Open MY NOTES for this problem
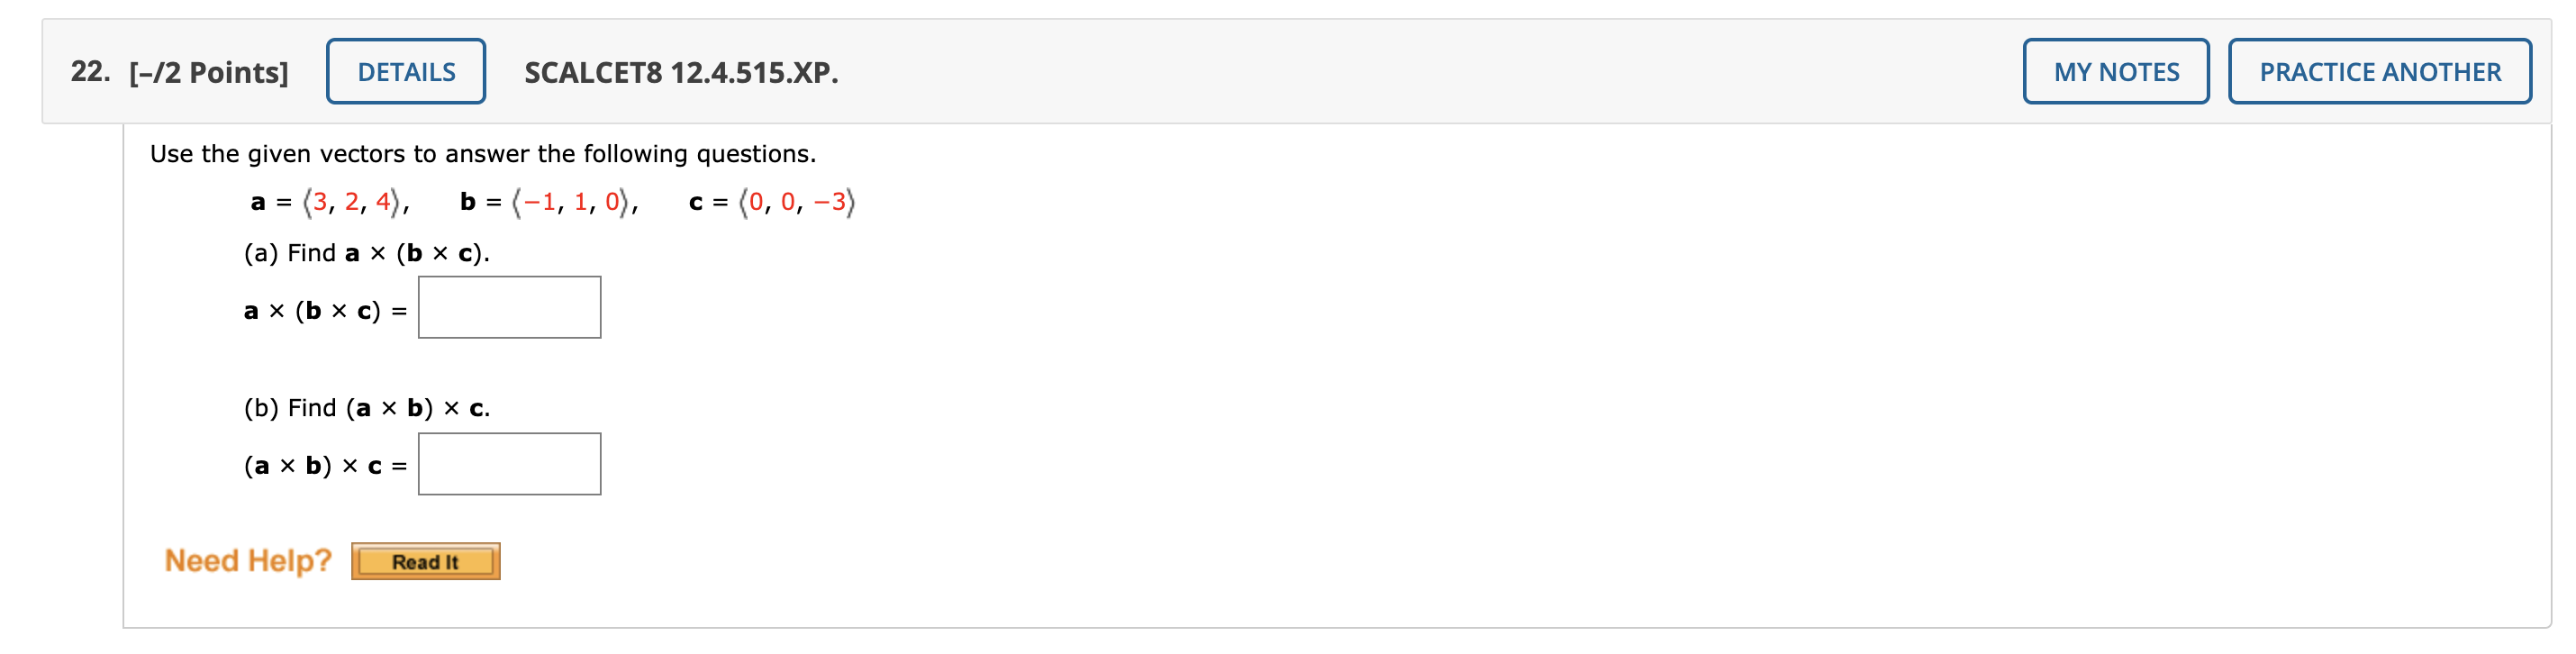Screen dimensions: 2576x654 click(2117, 71)
